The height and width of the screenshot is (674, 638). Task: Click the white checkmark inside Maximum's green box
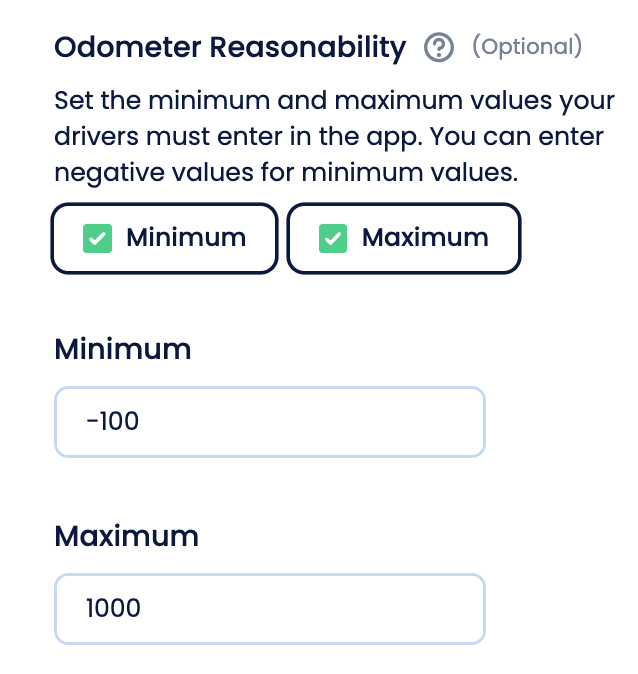(x=333, y=238)
